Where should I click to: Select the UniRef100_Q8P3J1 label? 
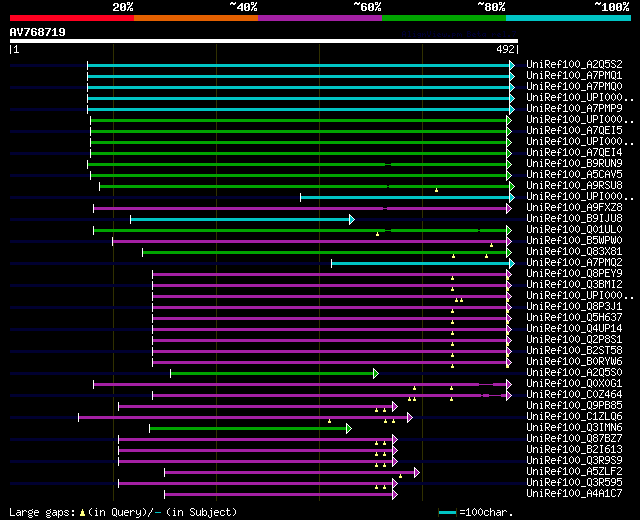coord(574,307)
